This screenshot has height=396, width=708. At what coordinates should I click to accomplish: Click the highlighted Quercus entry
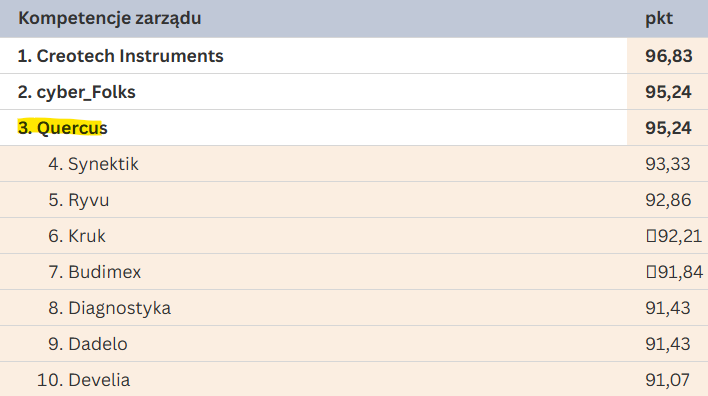62,128
